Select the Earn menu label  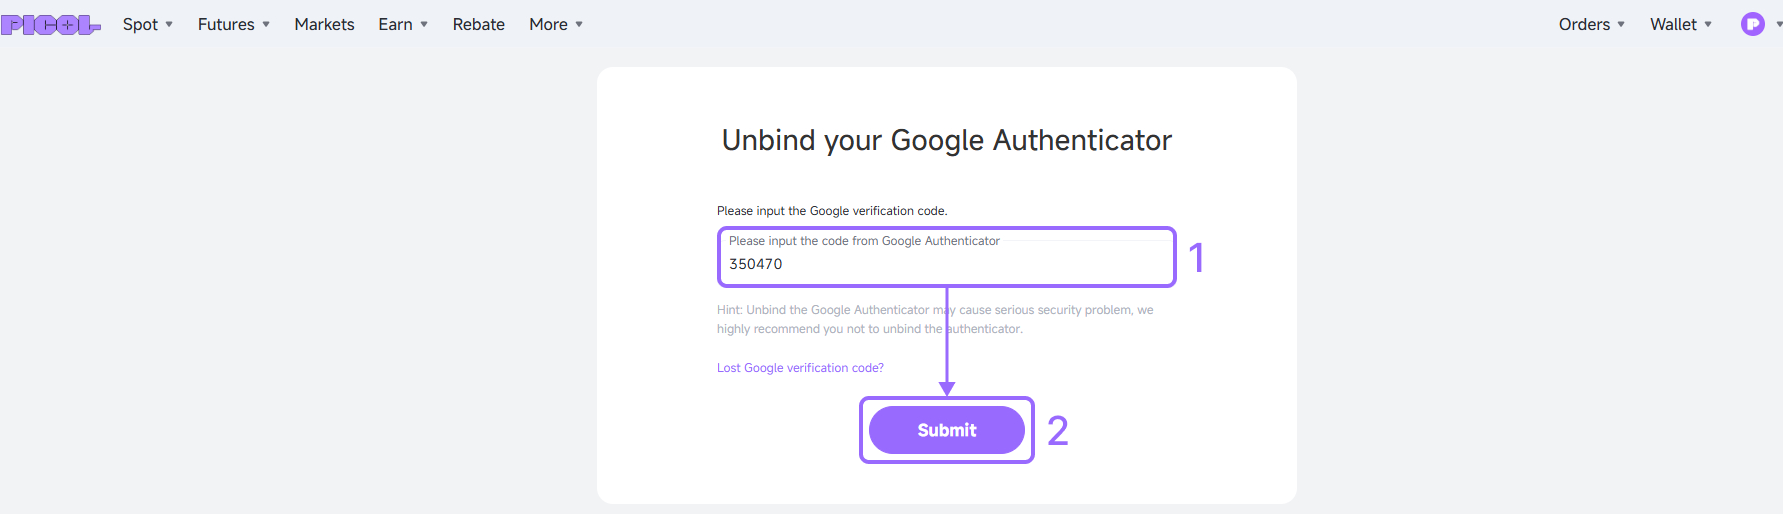click(x=395, y=24)
